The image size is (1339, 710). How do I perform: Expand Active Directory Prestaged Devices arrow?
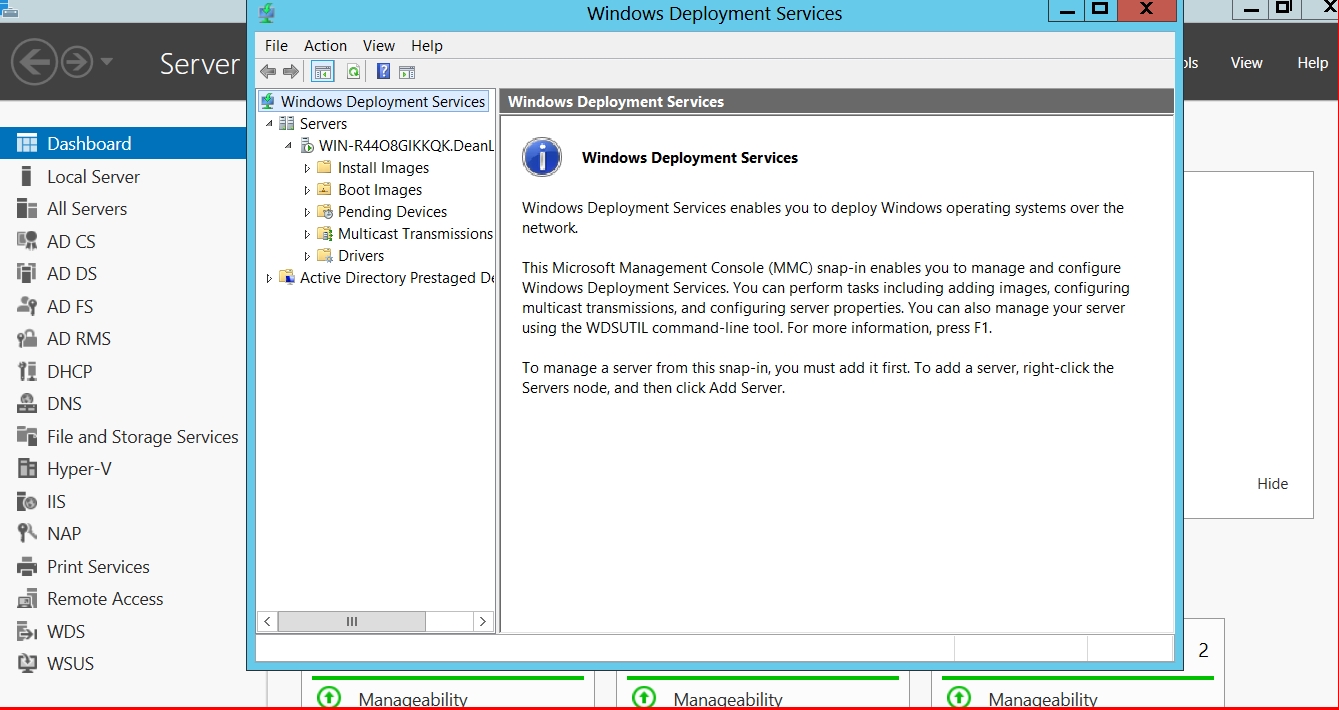coord(269,278)
